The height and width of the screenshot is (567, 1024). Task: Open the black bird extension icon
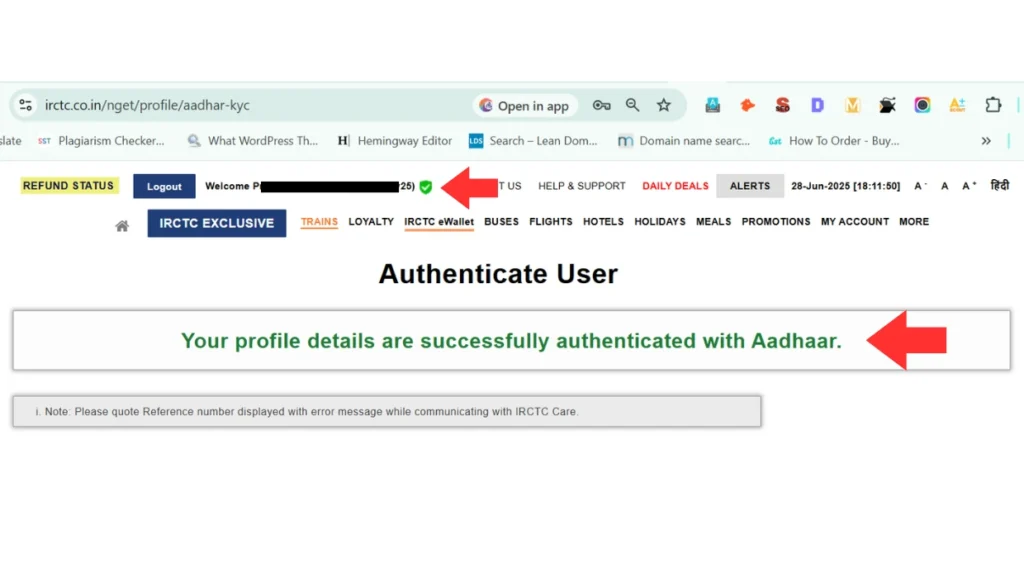tap(887, 105)
